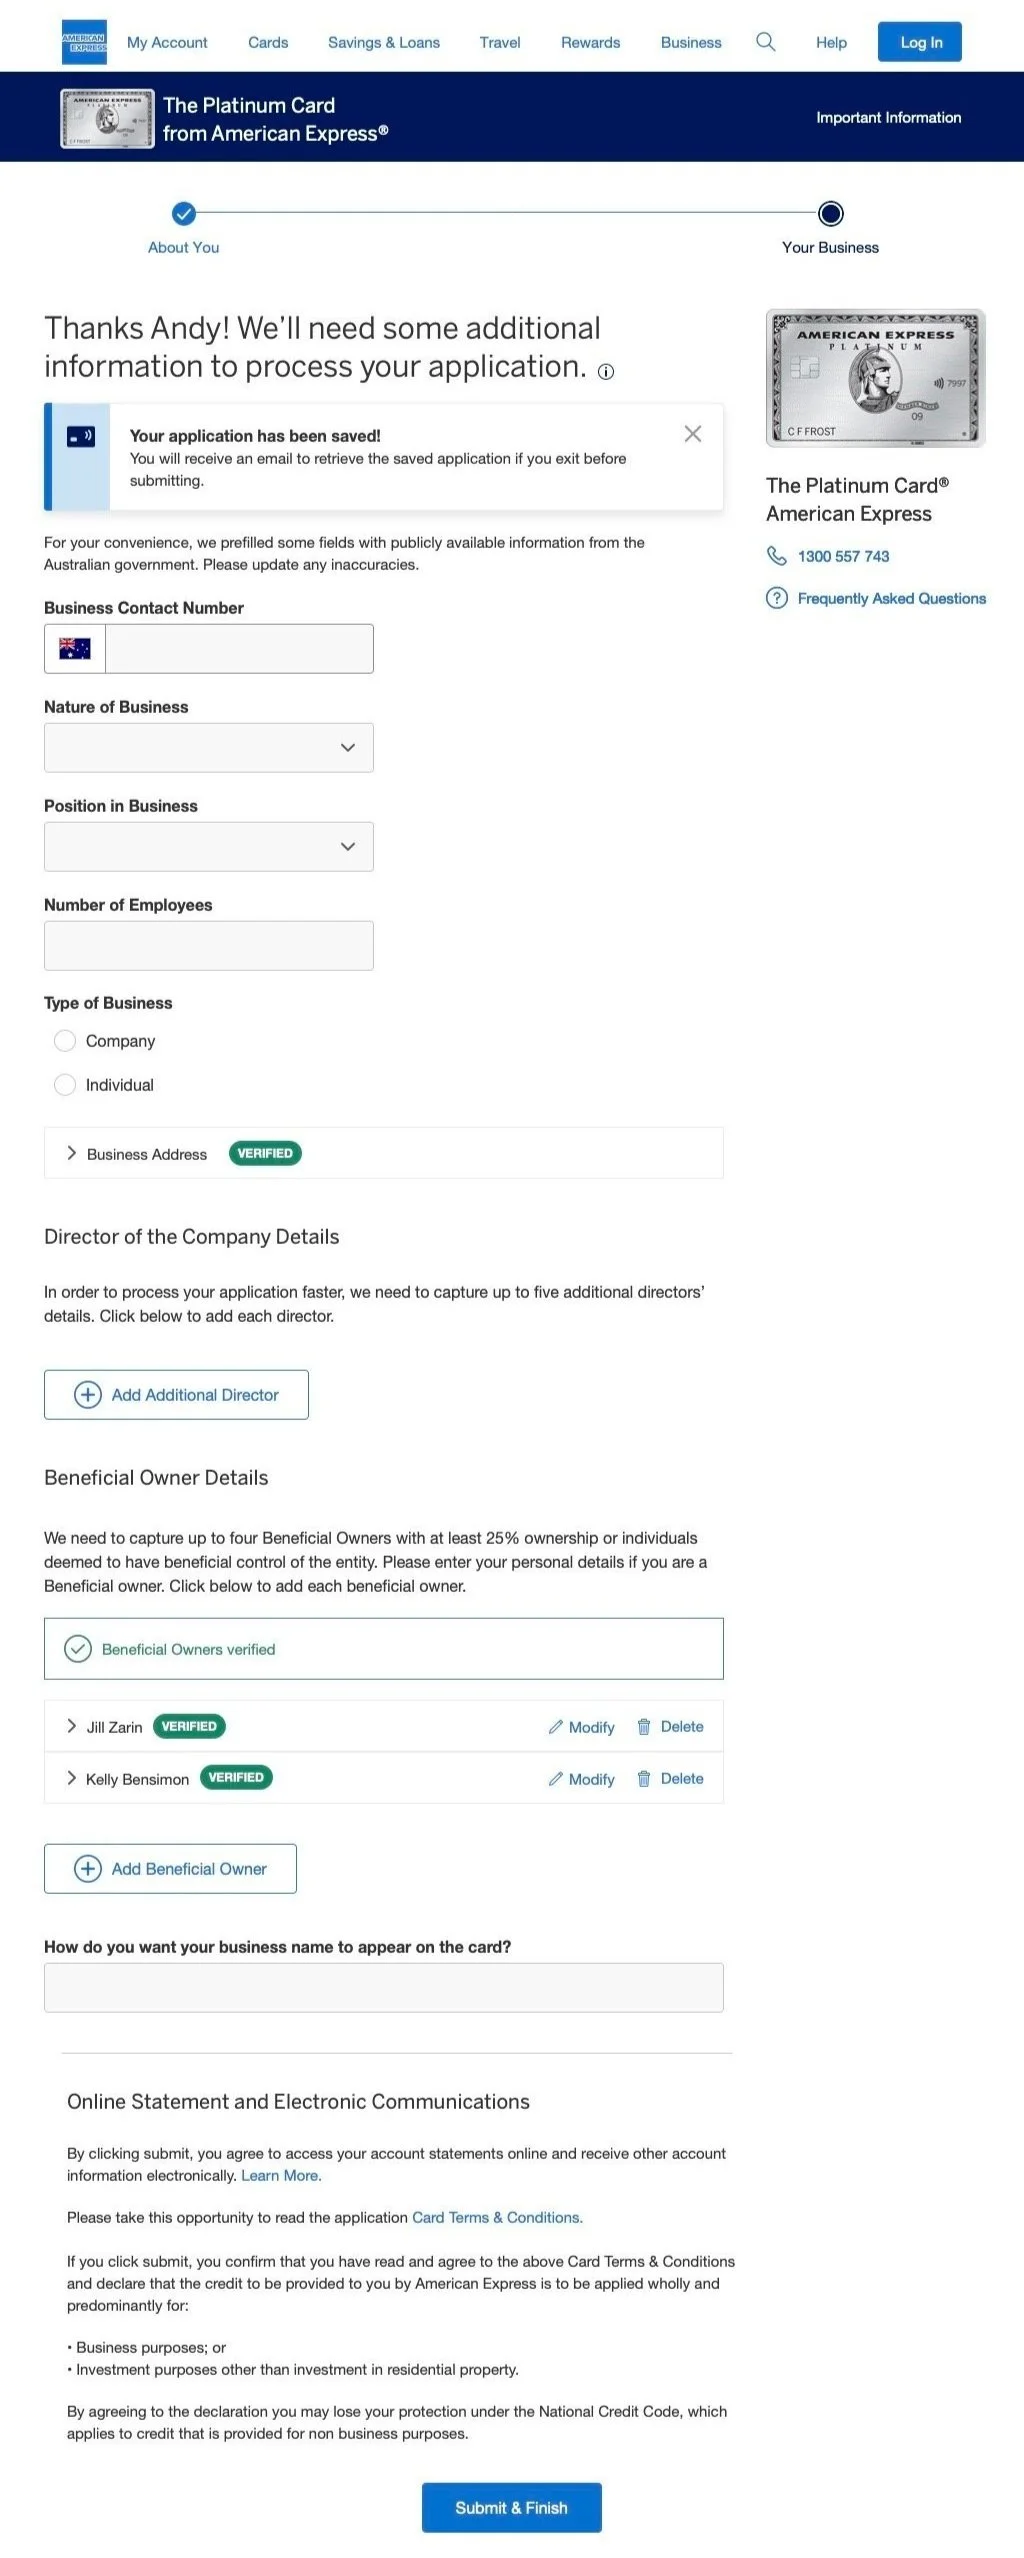
Task: Open the Position in Business dropdown
Action: point(209,847)
